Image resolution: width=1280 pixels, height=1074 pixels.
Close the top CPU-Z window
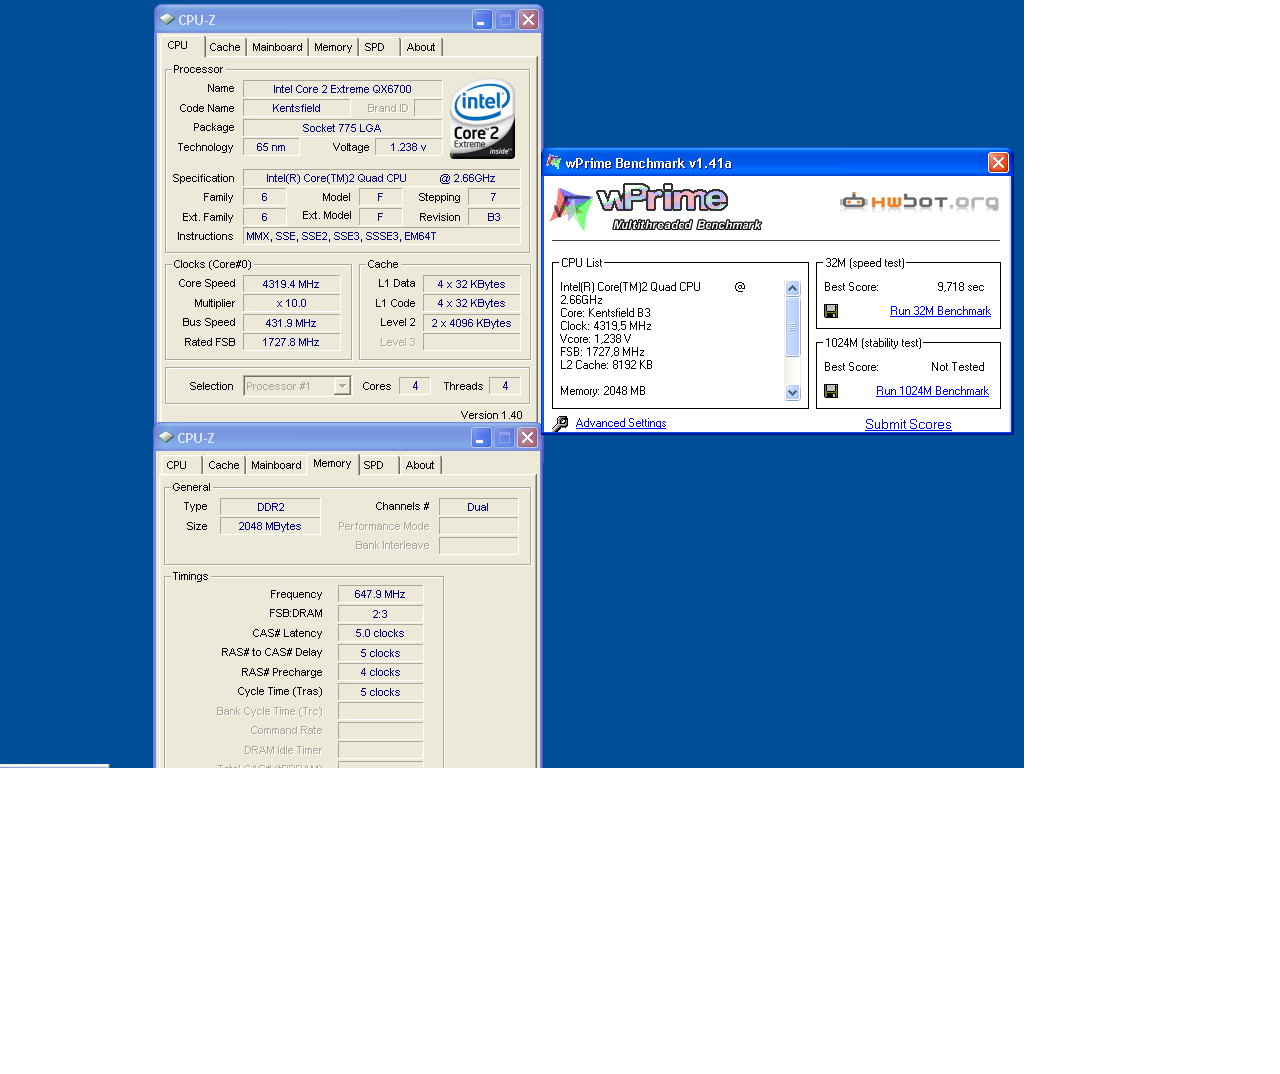(x=528, y=19)
